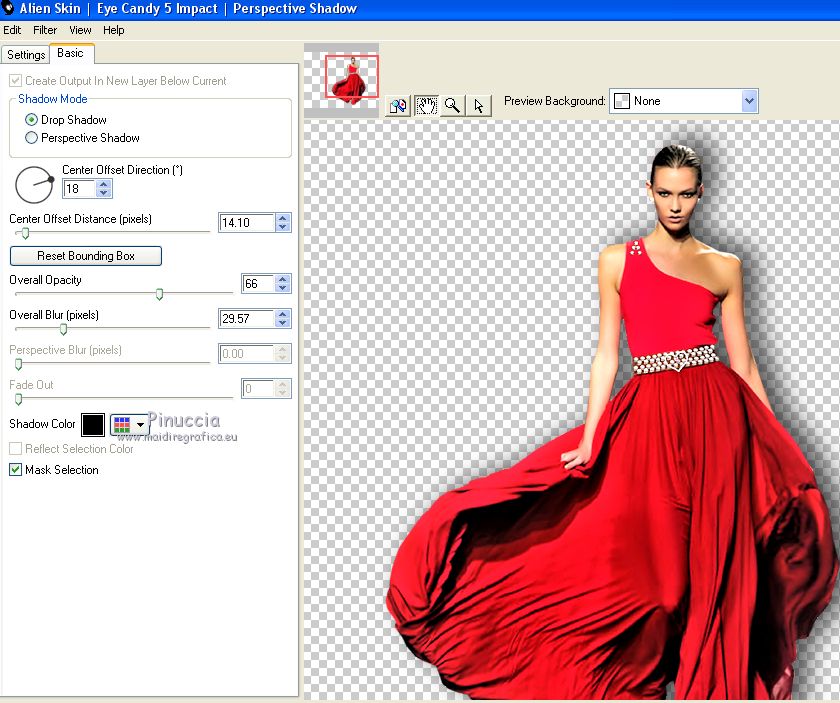Click the Center Offset Direction dial

(x=34, y=186)
